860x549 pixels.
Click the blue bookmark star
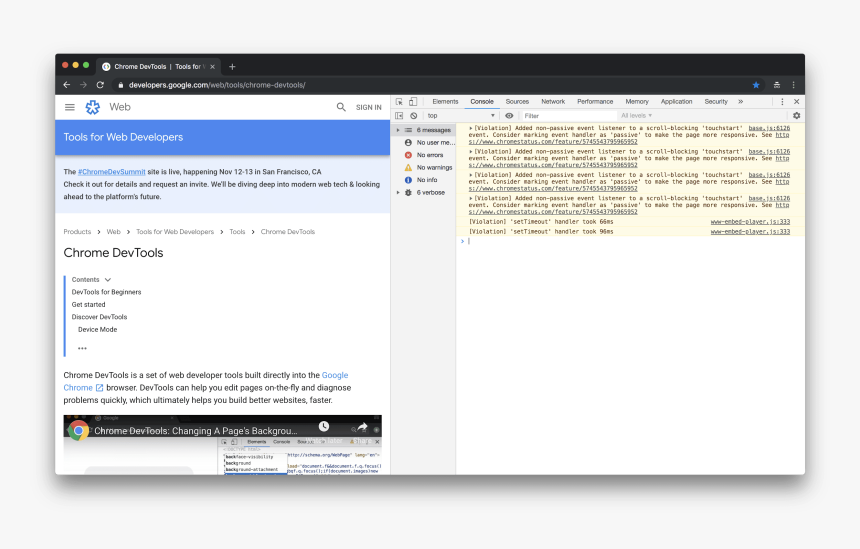pos(756,85)
